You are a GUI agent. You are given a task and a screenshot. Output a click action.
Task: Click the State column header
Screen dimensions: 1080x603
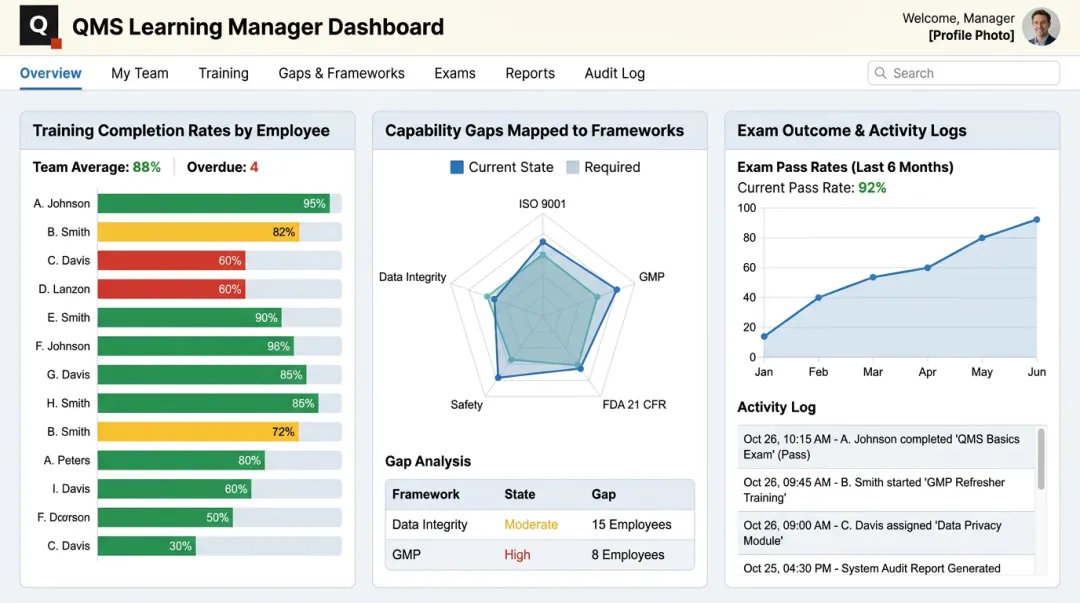tap(519, 494)
